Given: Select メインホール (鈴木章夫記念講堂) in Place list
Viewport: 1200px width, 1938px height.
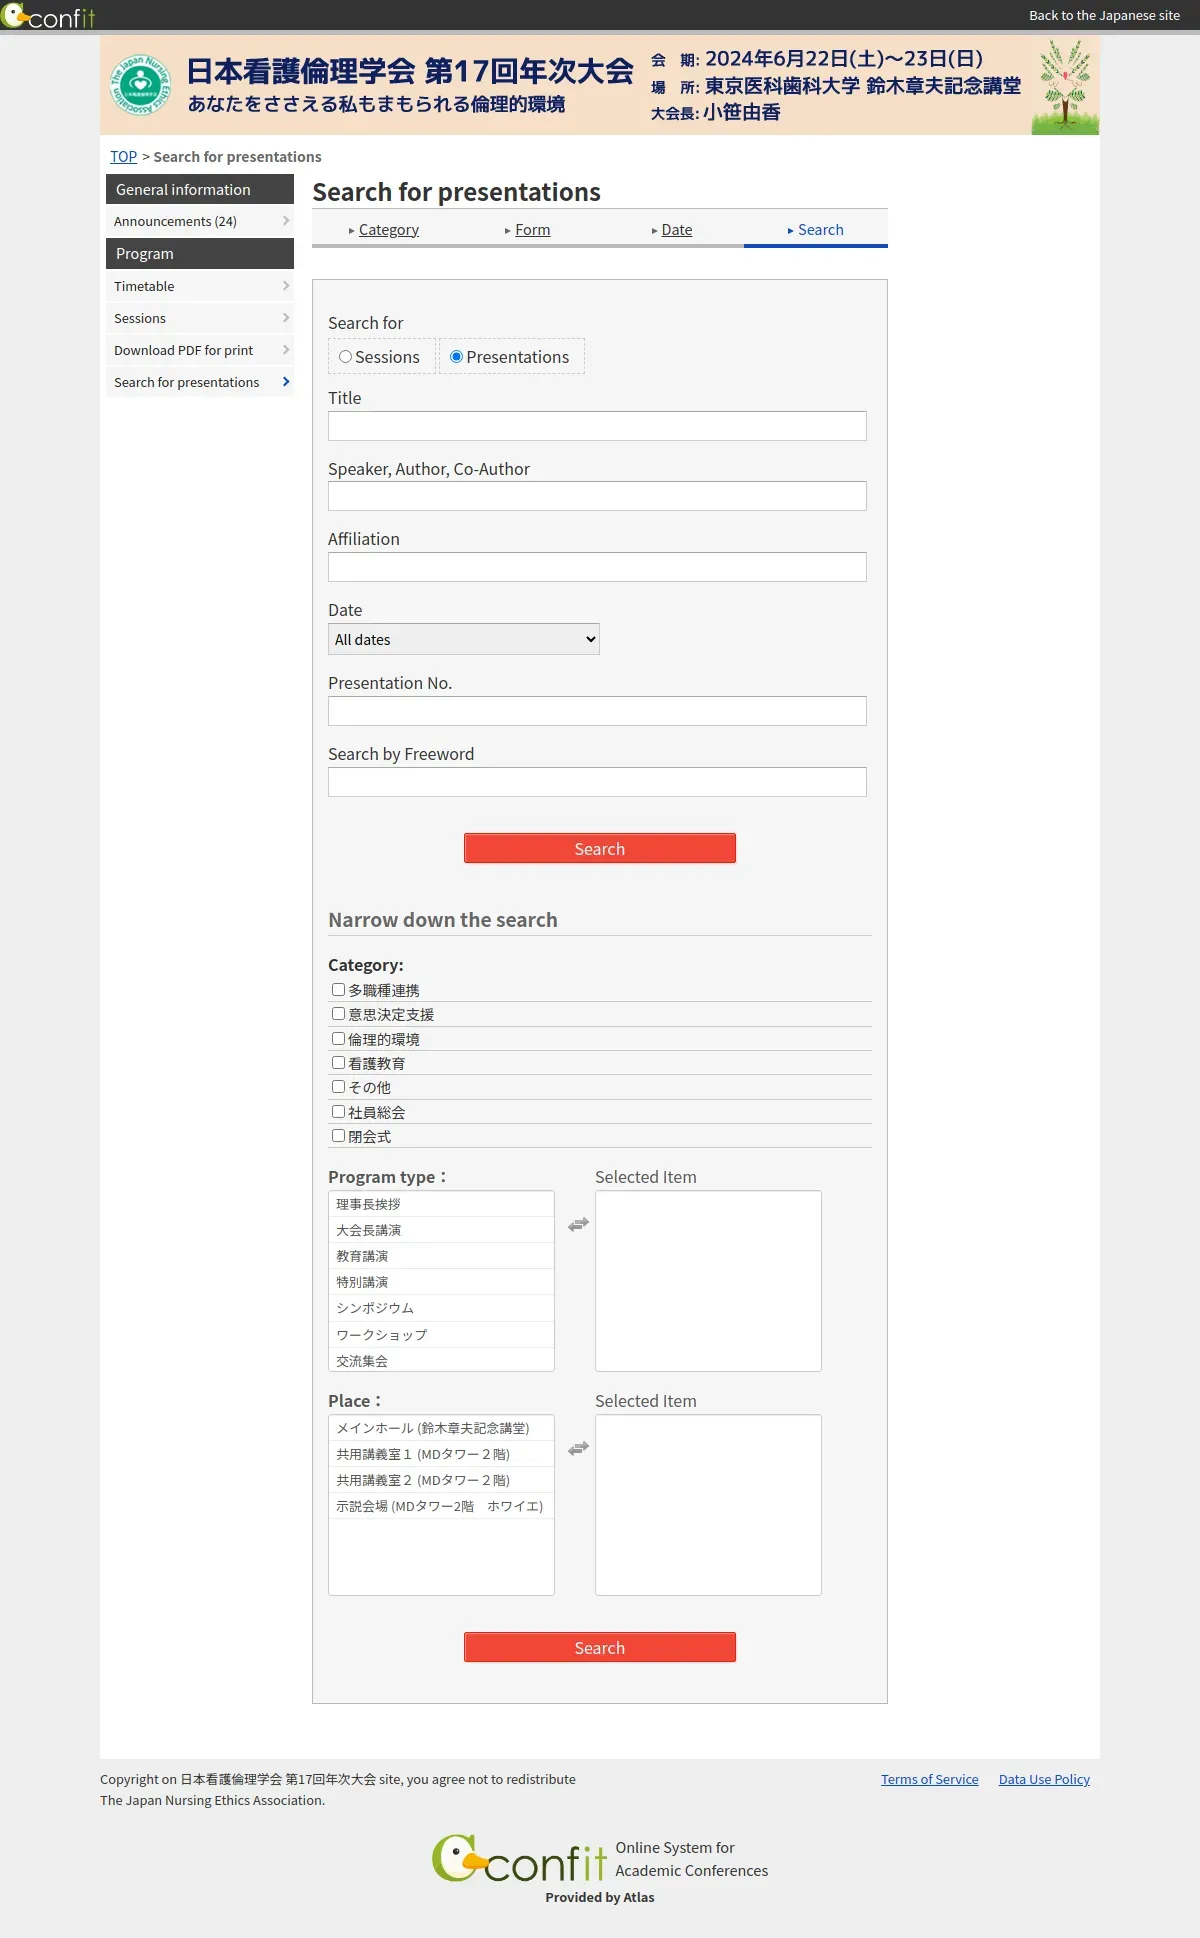Looking at the screenshot, I should coord(441,1428).
